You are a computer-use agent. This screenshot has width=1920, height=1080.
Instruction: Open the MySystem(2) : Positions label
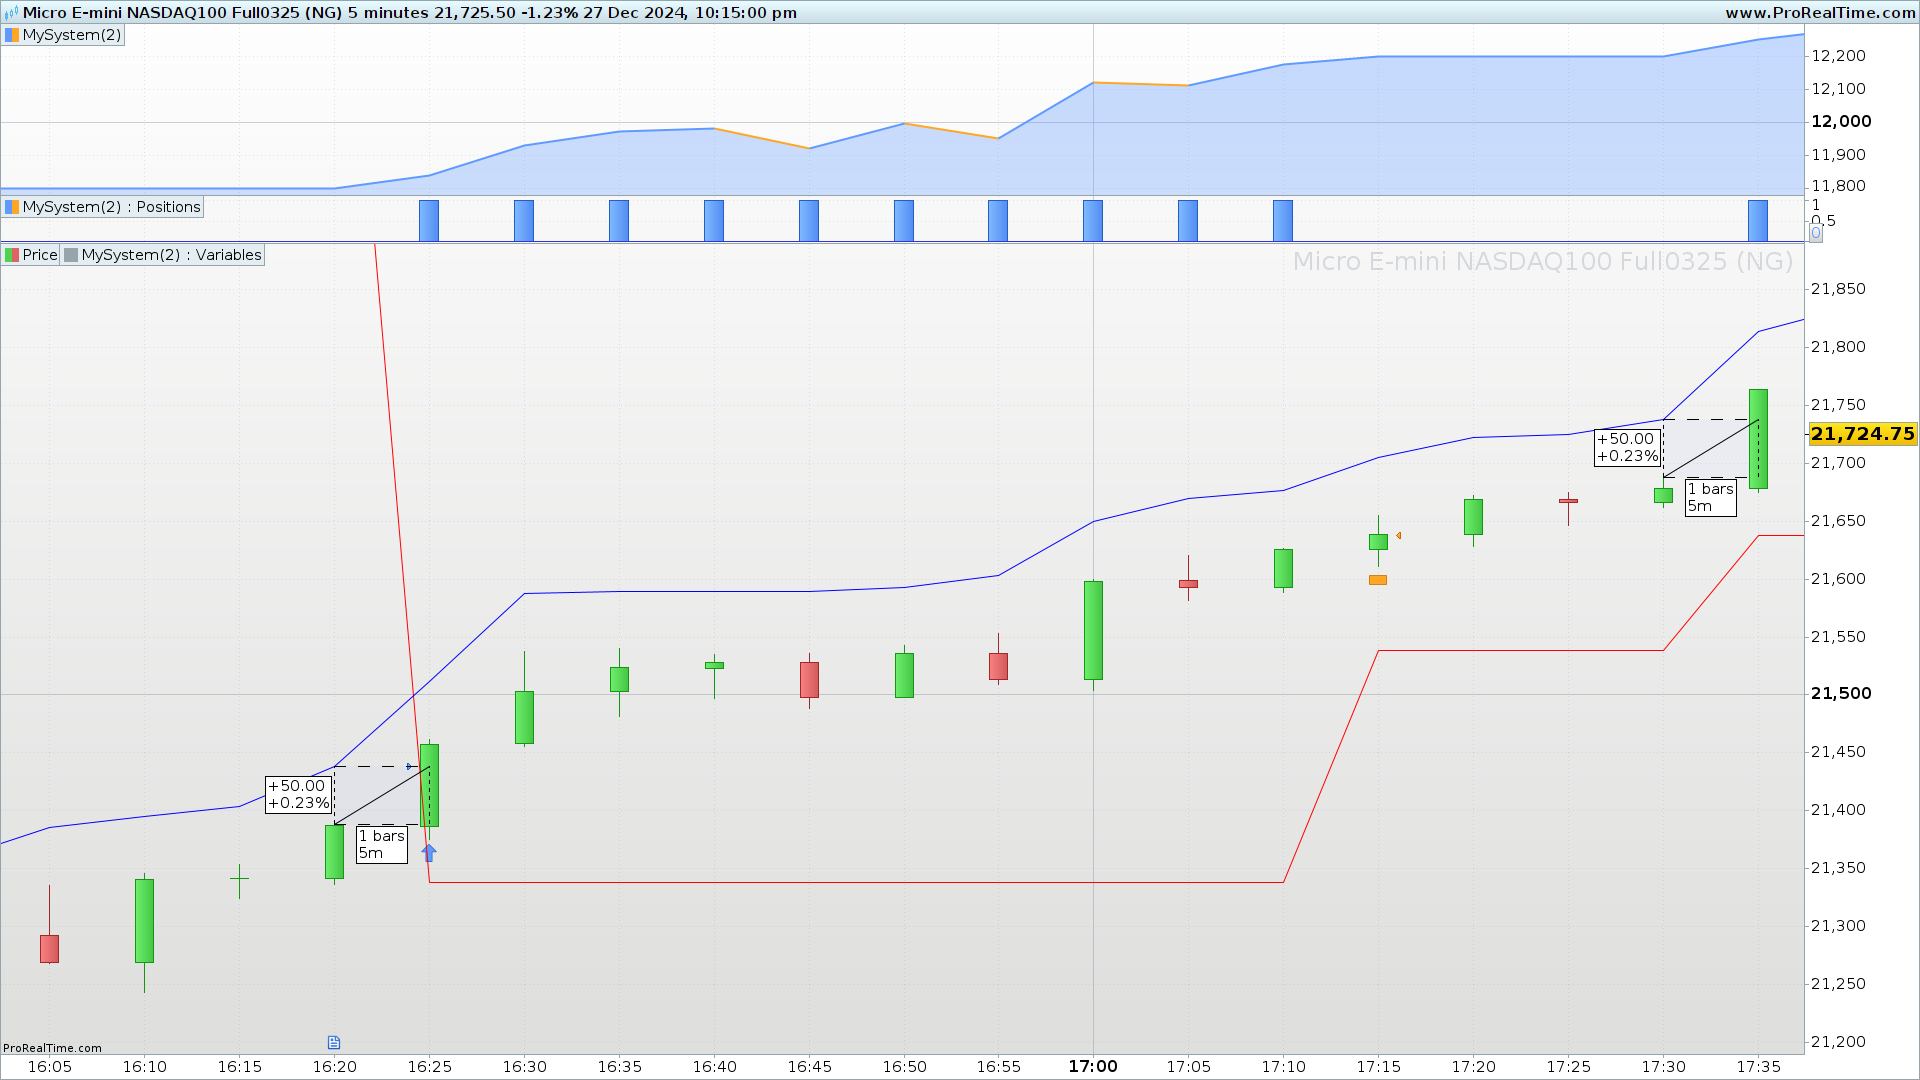(111, 207)
